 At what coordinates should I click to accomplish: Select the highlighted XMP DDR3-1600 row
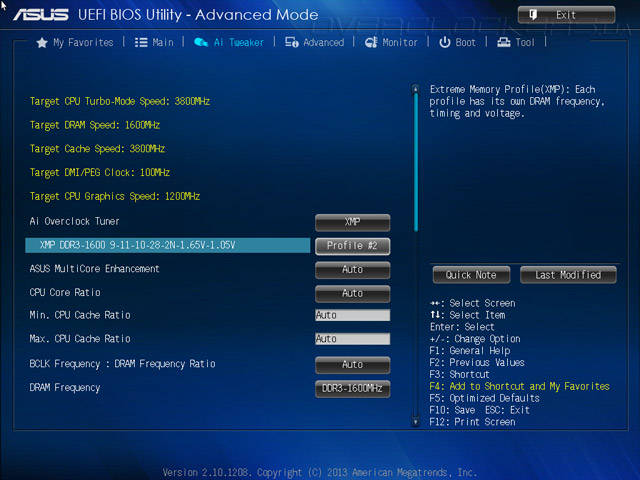[x=167, y=245]
